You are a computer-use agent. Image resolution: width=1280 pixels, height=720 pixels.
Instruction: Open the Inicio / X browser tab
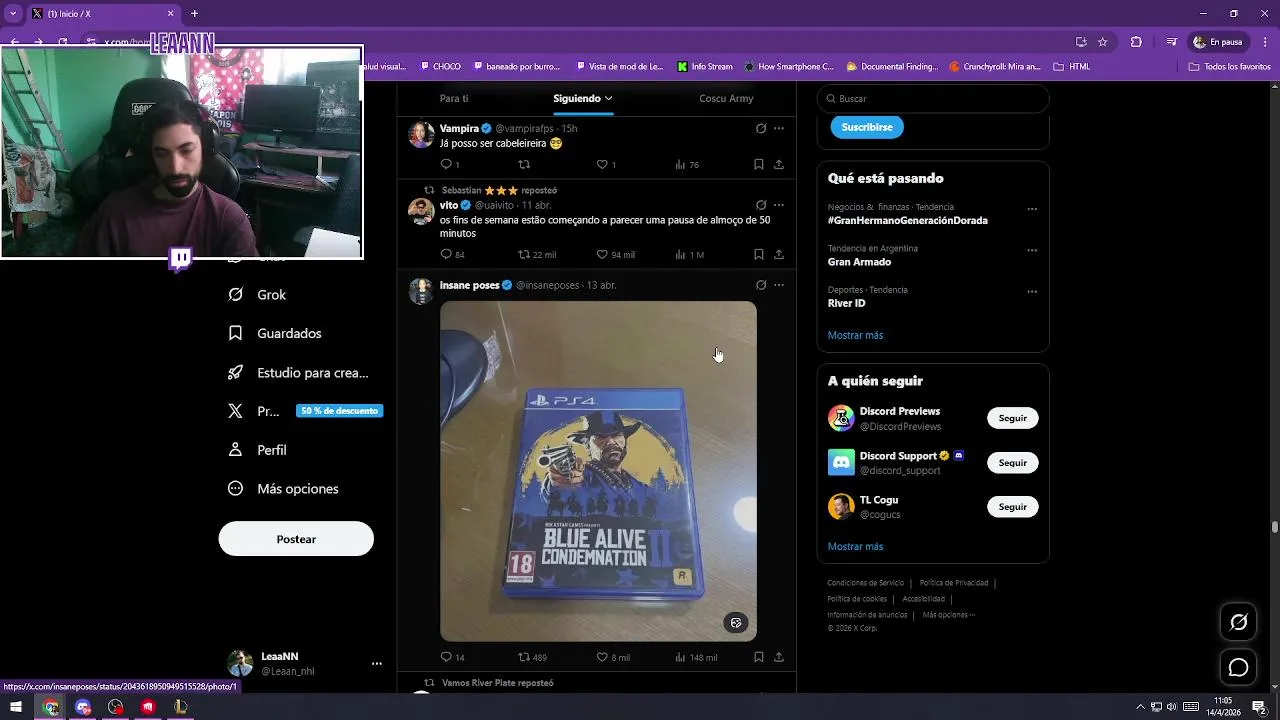coord(101,14)
